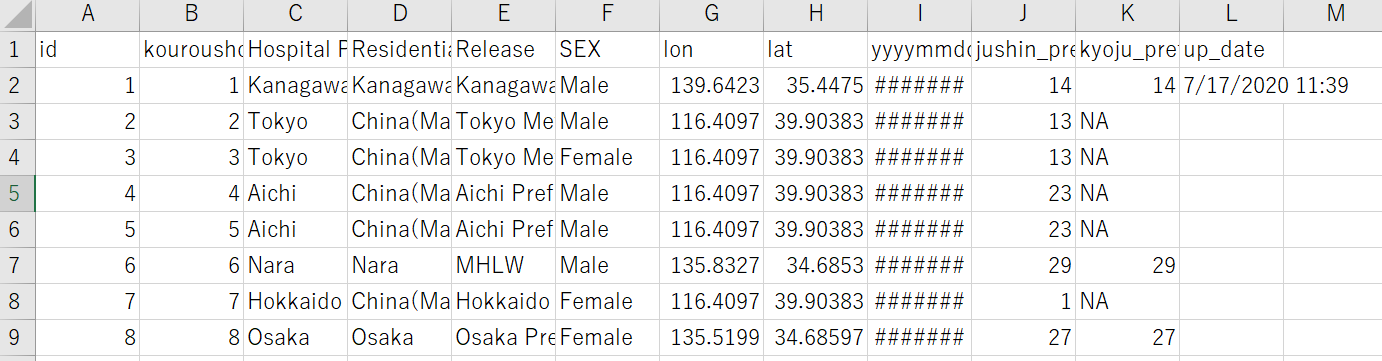The height and width of the screenshot is (361, 1382).
Task: Select the 'MHLW' cell
Action: tap(504, 265)
